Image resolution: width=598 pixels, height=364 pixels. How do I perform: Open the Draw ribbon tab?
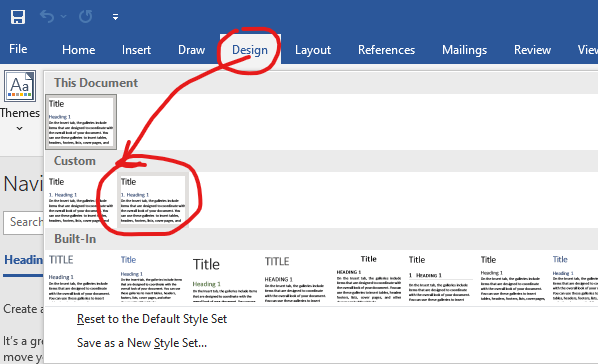191,50
